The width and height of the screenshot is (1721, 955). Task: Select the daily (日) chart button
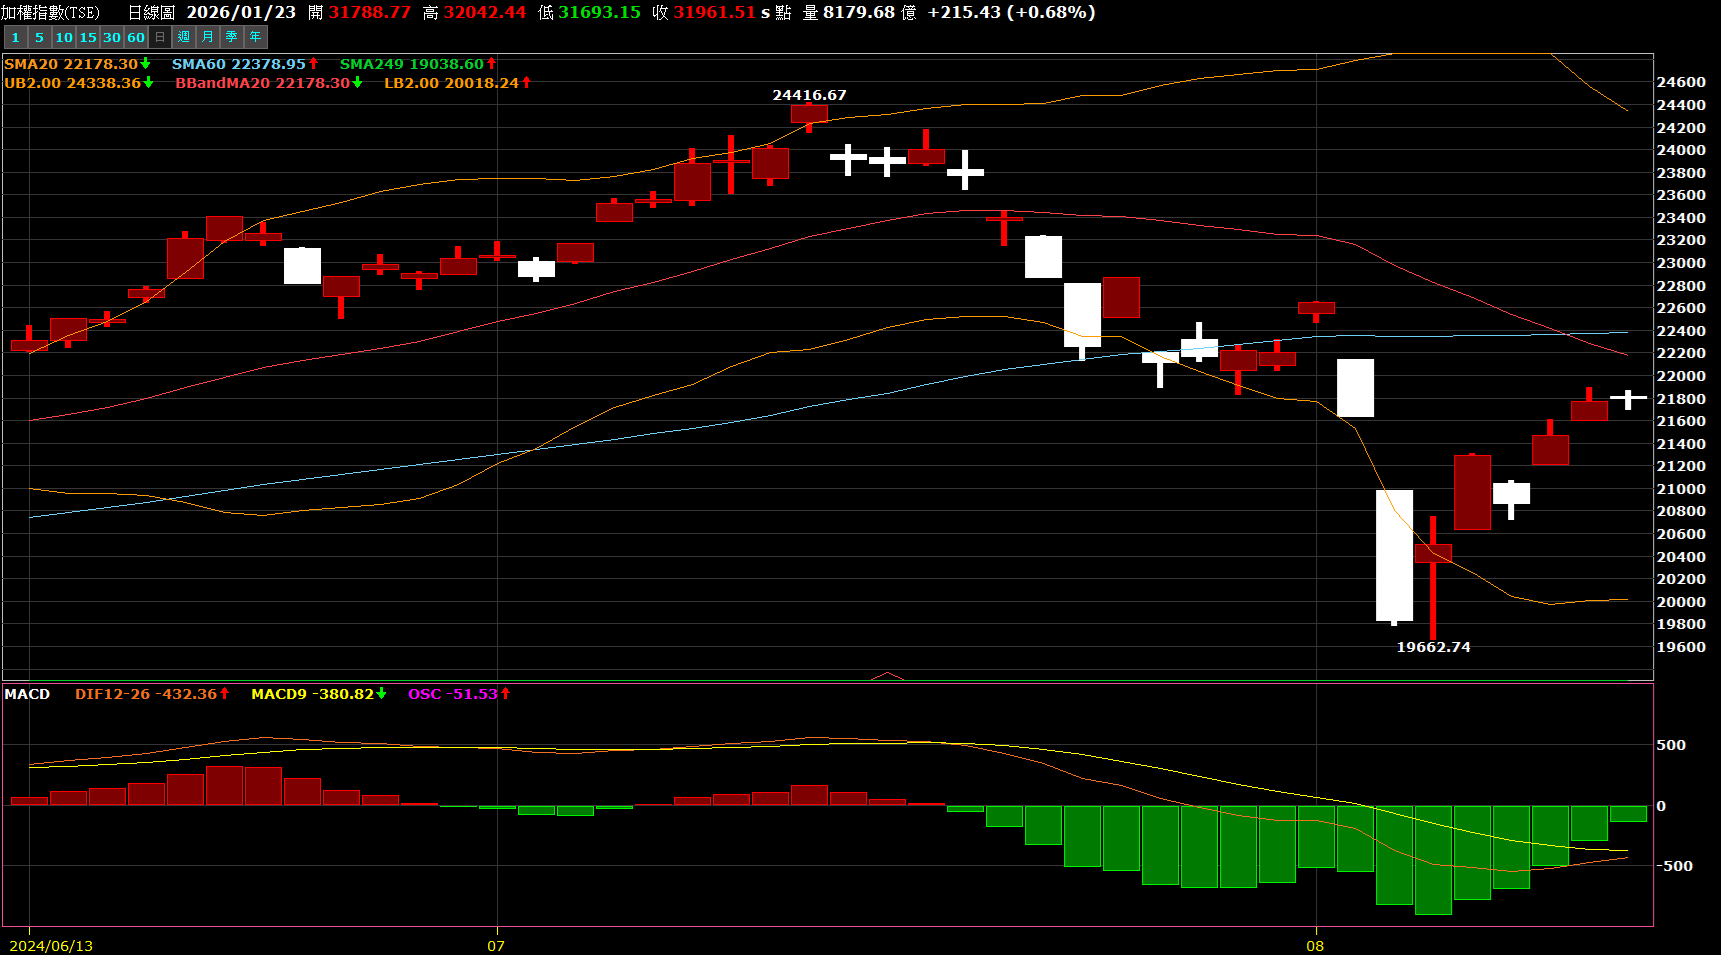(160, 37)
